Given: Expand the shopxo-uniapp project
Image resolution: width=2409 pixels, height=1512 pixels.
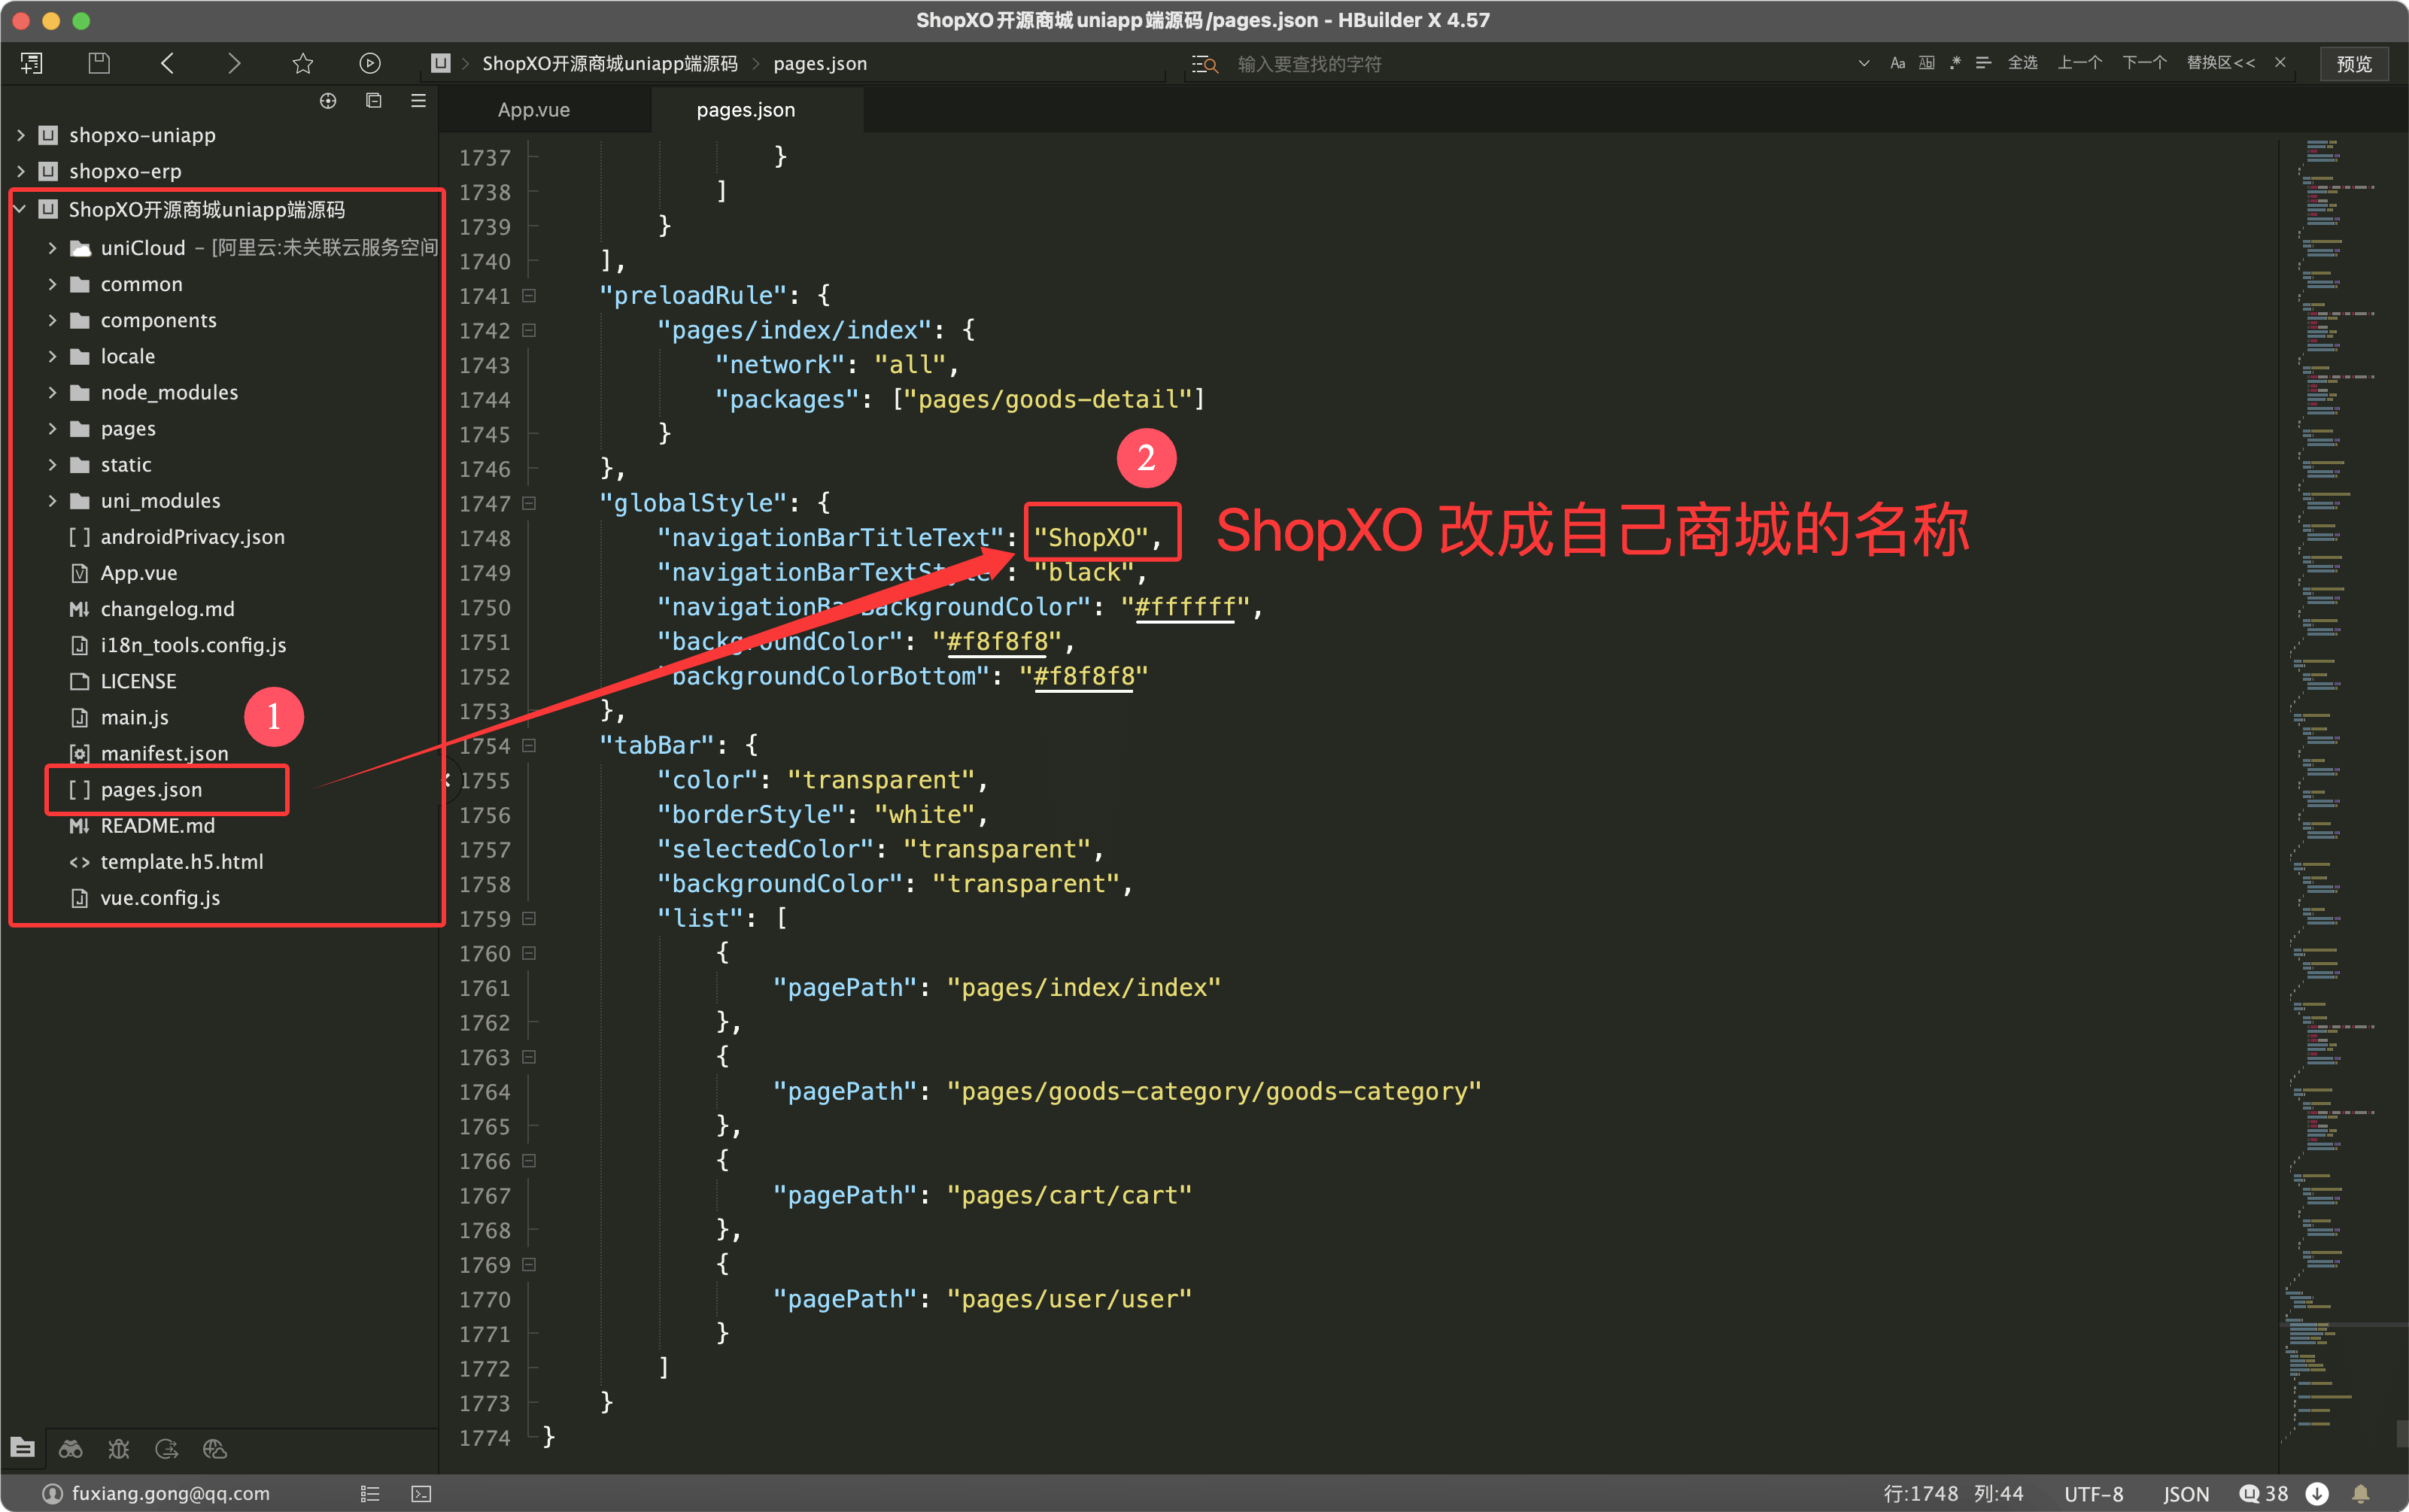Looking at the screenshot, I should coord(21,135).
